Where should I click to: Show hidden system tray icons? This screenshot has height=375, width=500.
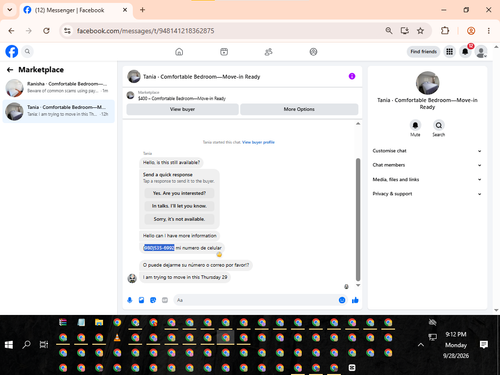(421, 345)
